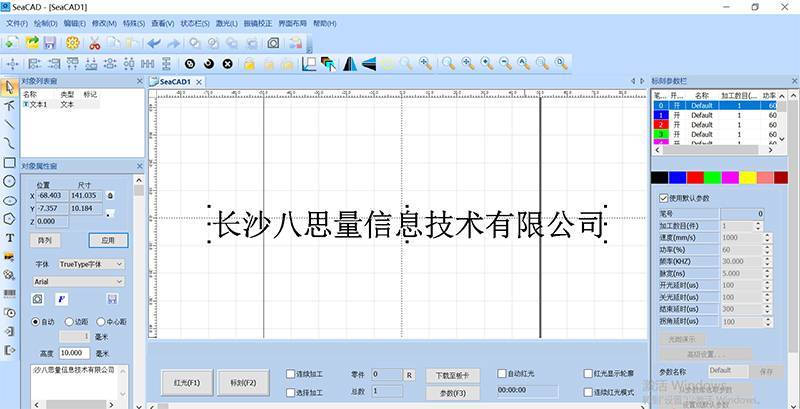Click 功率(%) spinner arrows
800x409 pixels.
pos(767,250)
